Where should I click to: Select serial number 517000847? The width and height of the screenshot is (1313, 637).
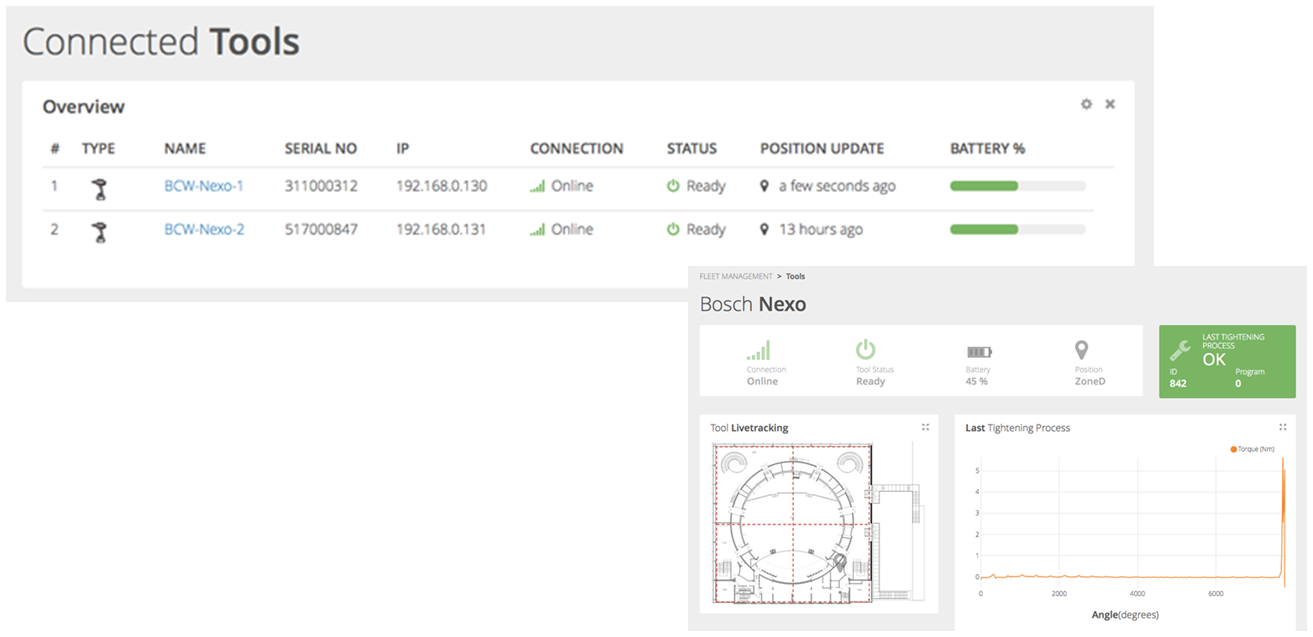tap(321, 229)
